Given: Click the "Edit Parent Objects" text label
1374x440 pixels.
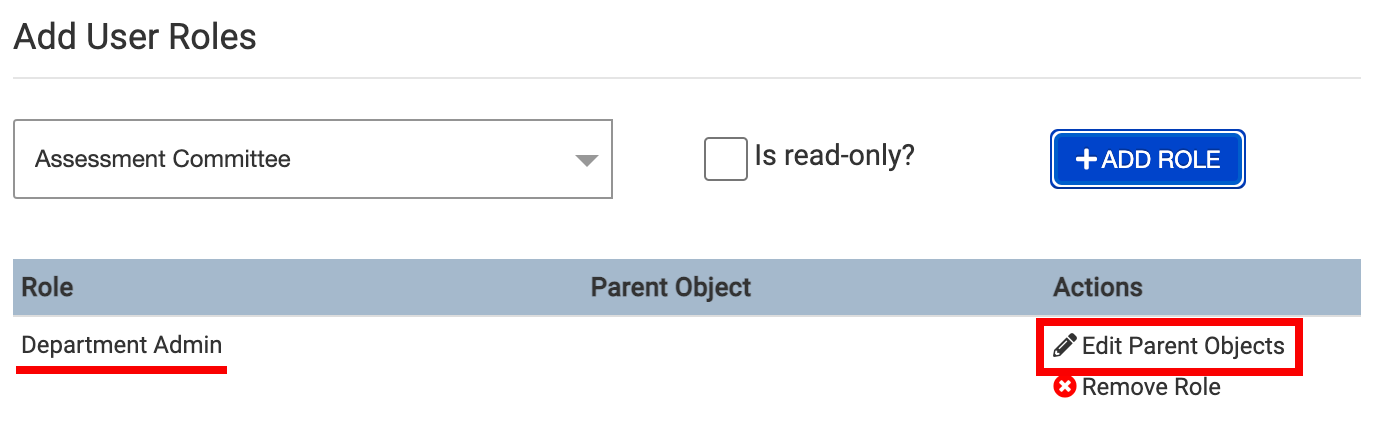Looking at the screenshot, I should (x=1183, y=346).
